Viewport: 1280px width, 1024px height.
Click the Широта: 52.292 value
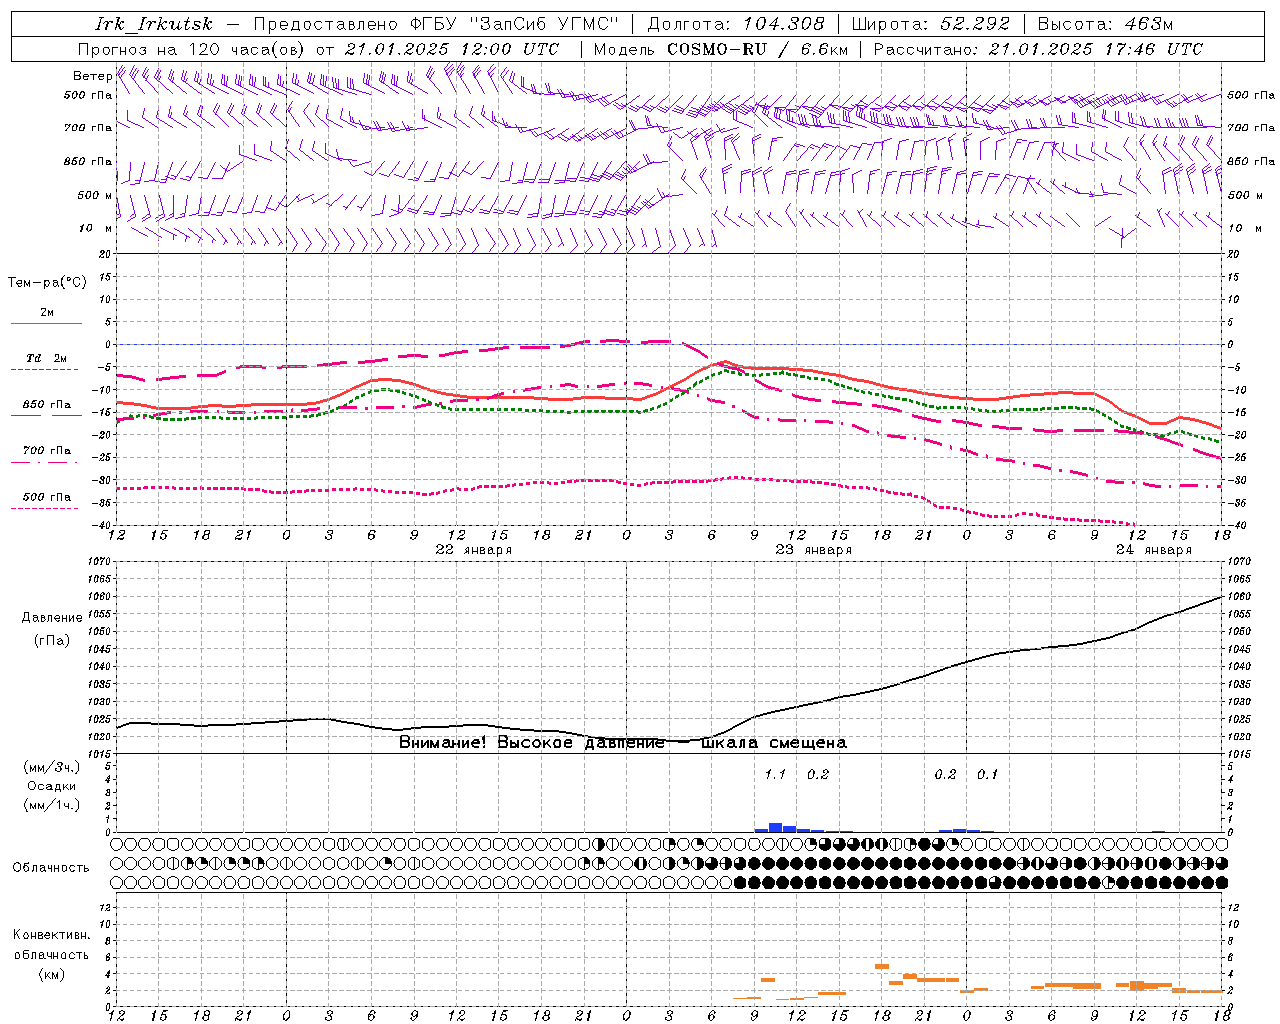931,24
